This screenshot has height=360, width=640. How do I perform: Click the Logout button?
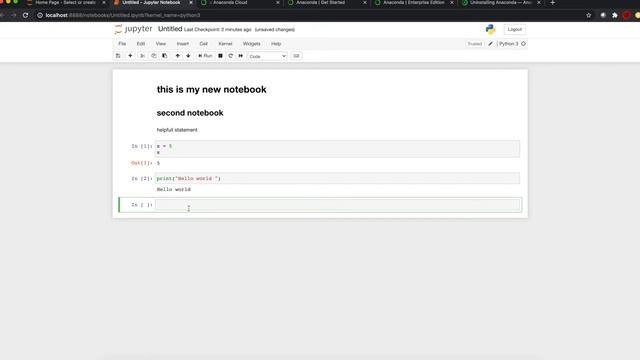(515, 29)
